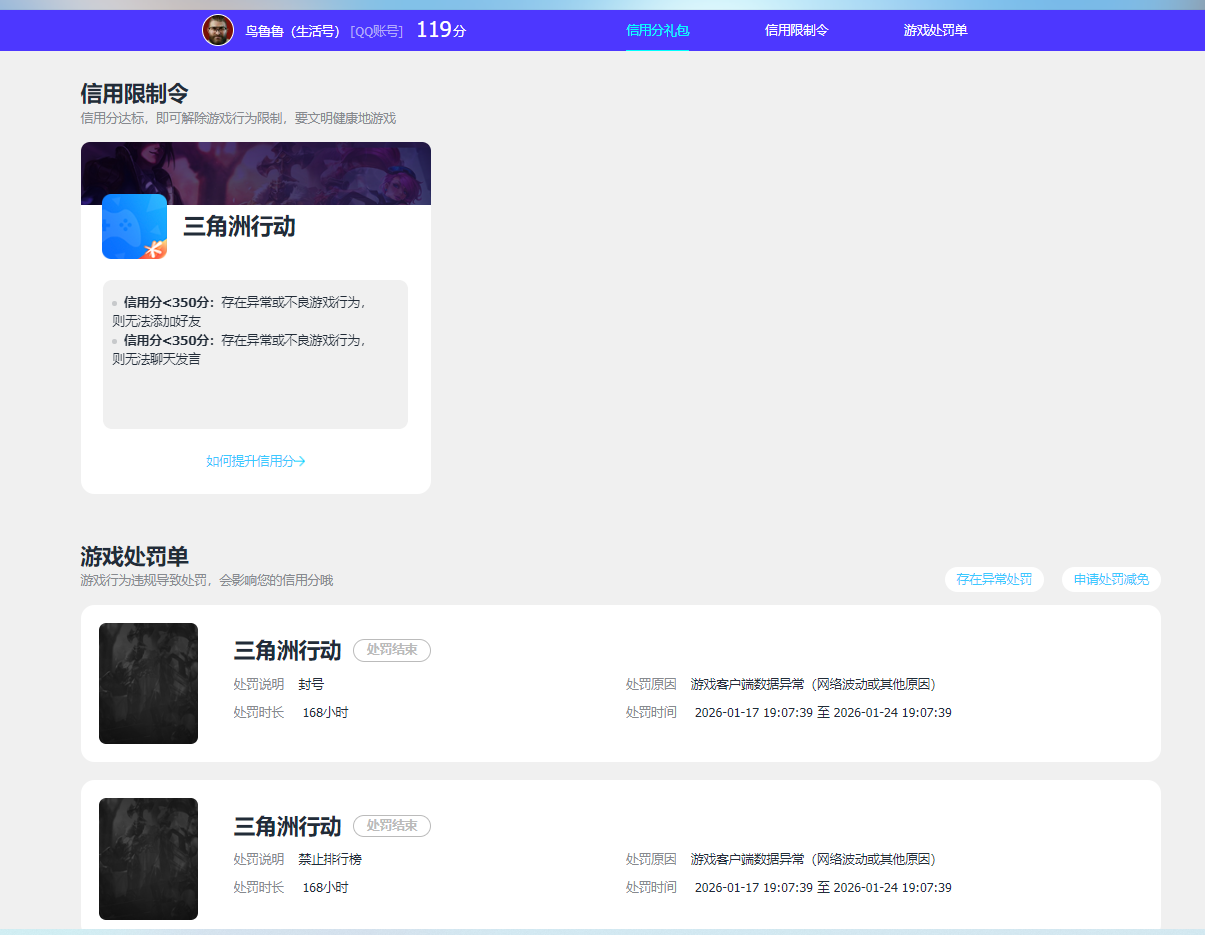Click the 封号 penalty description
Image resolution: width=1205 pixels, height=935 pixels.
[311, 685]
